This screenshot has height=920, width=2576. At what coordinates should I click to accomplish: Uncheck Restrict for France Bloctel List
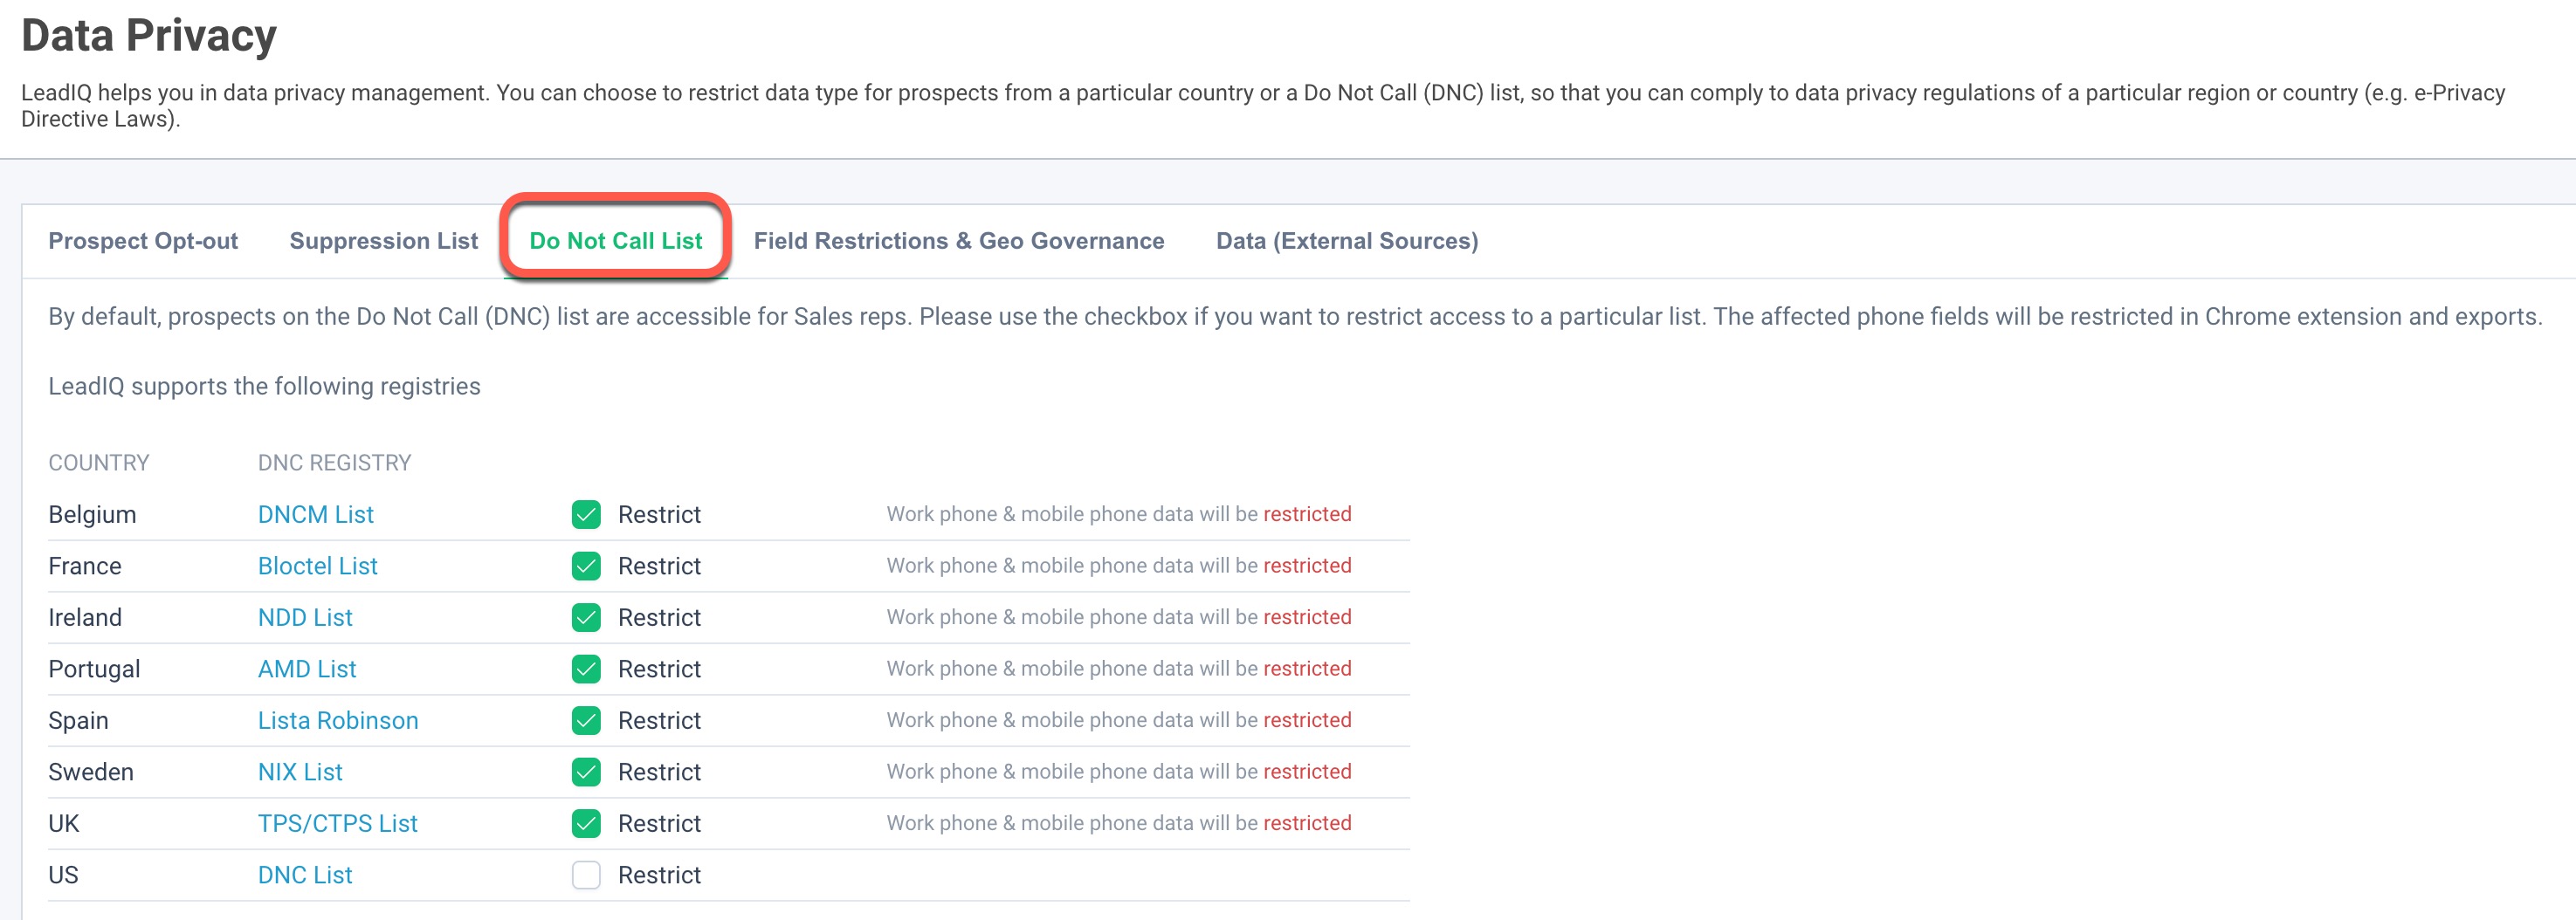pyautogui.click(x=586, y=566)
